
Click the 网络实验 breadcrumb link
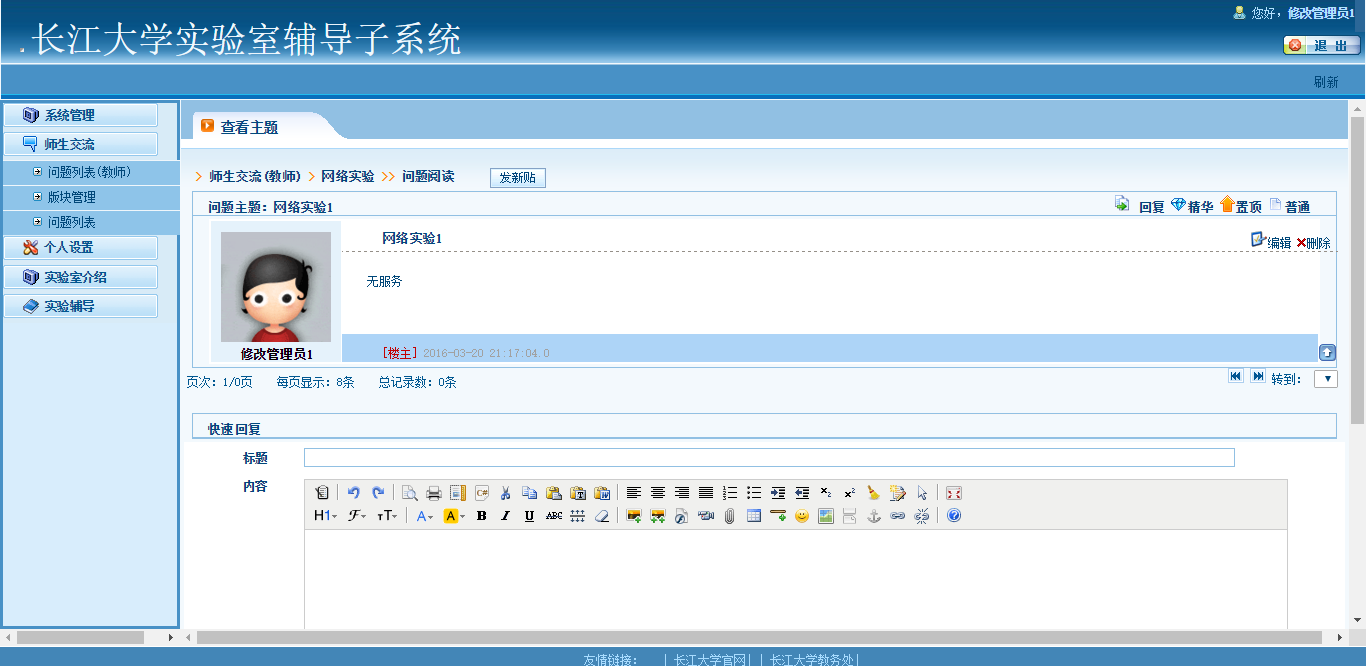tap(347, 176)
